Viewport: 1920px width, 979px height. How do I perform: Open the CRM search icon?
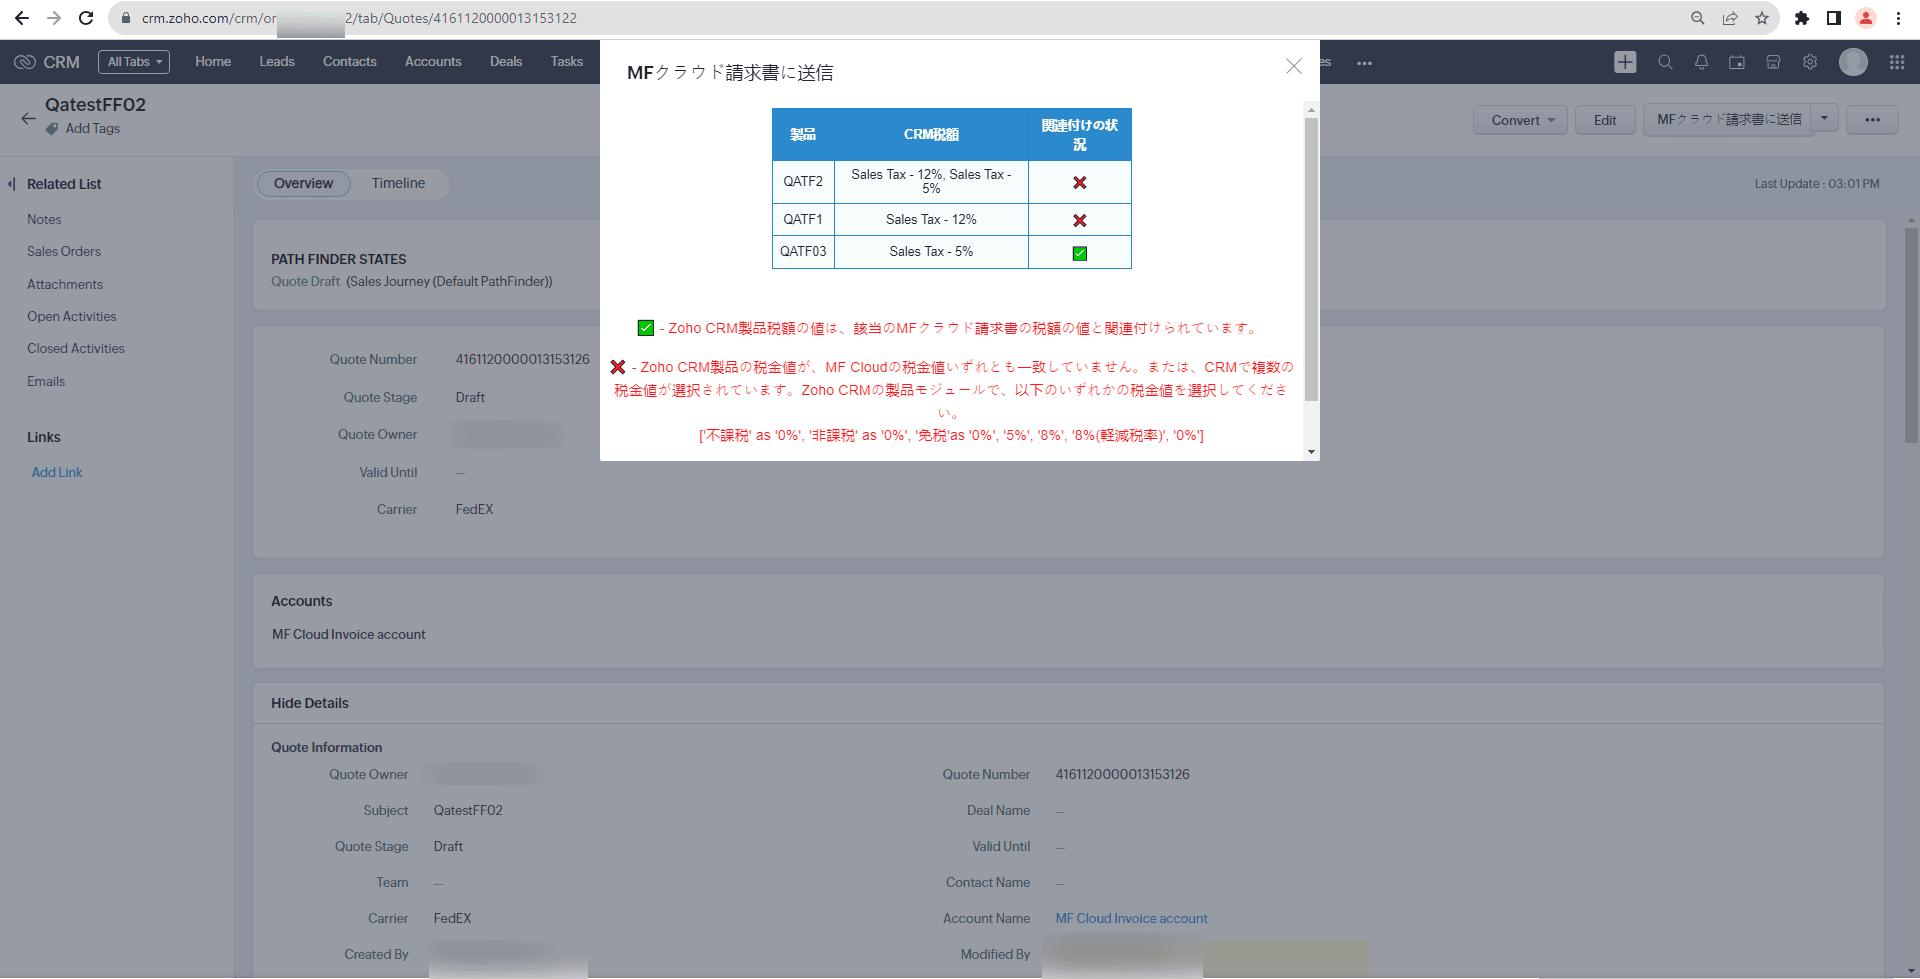click(x=1665, y=62)
